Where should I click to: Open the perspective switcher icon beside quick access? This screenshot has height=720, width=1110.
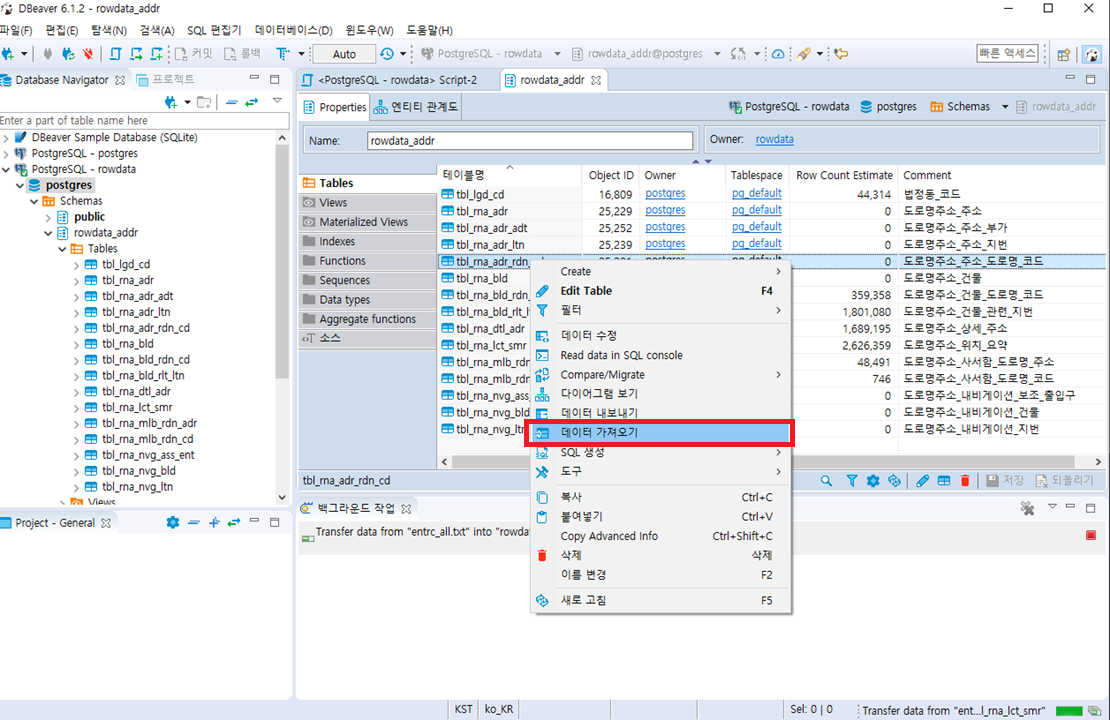click(1063, 55)
